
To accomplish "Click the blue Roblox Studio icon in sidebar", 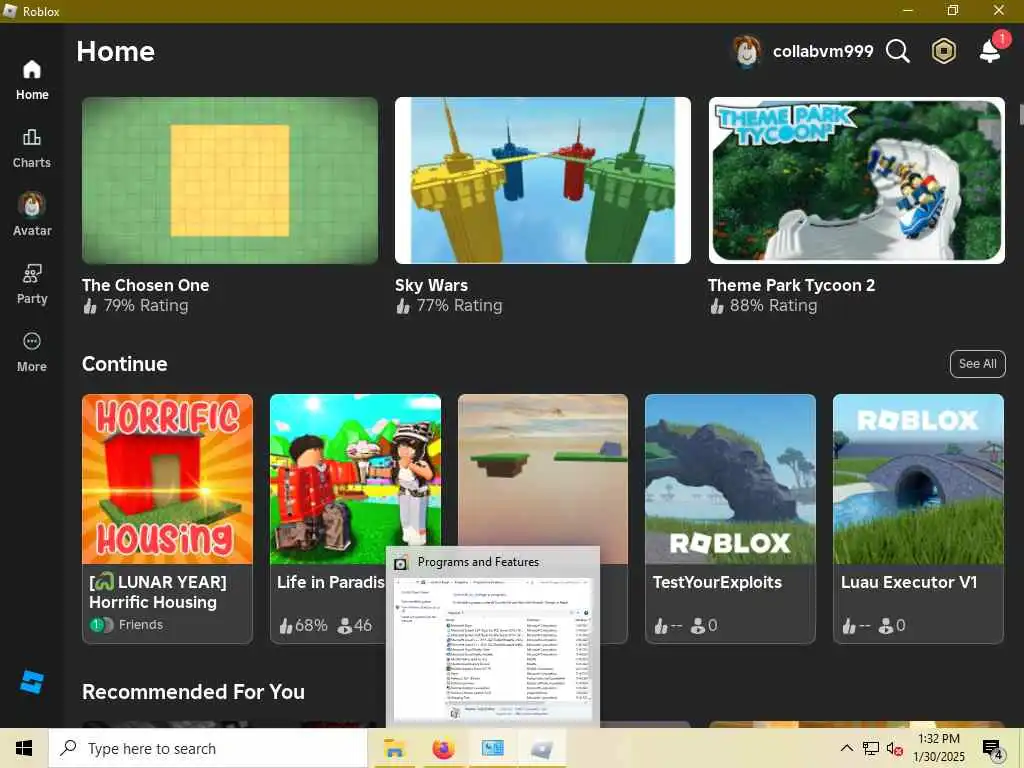I will [31, 682].
